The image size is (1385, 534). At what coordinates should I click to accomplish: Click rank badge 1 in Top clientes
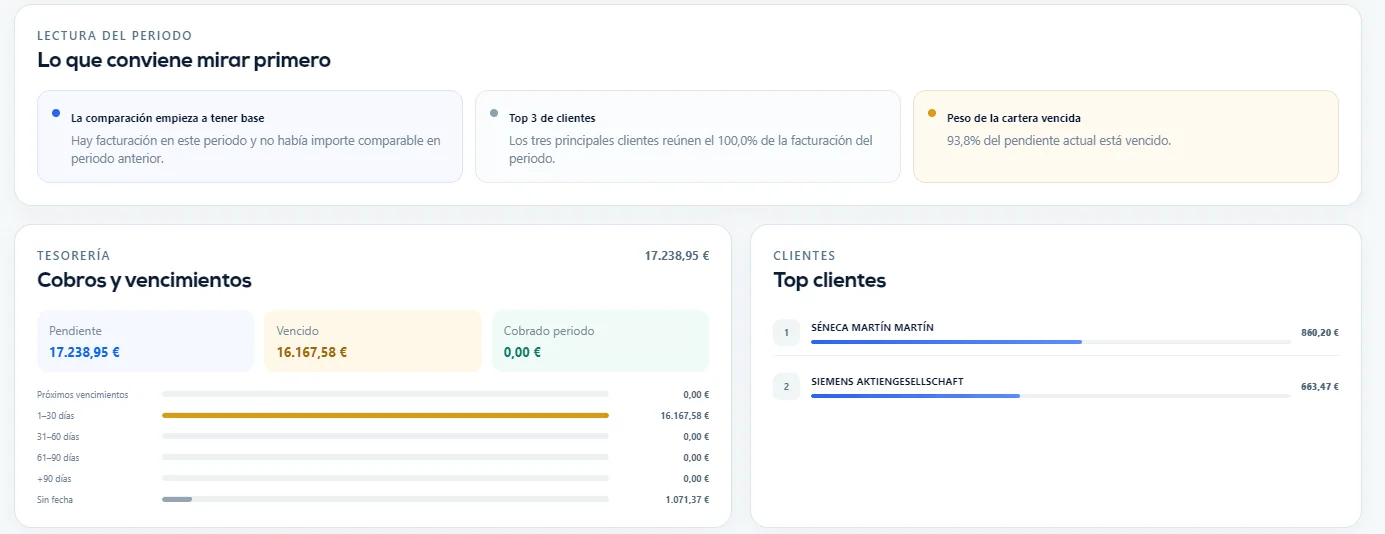tap(786, 333)
